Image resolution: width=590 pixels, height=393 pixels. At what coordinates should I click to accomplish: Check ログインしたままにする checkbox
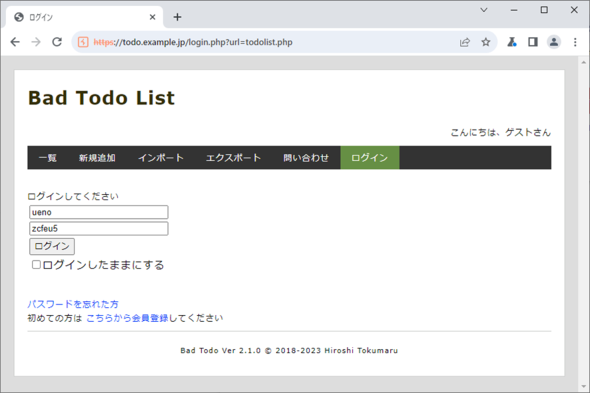click(36, 265)
